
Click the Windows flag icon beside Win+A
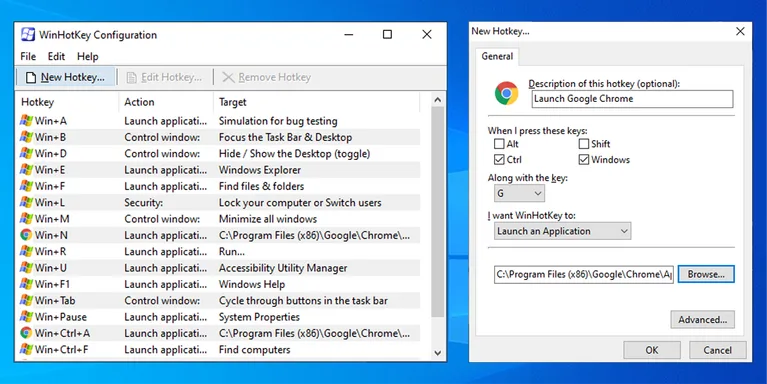pos(26,121)
